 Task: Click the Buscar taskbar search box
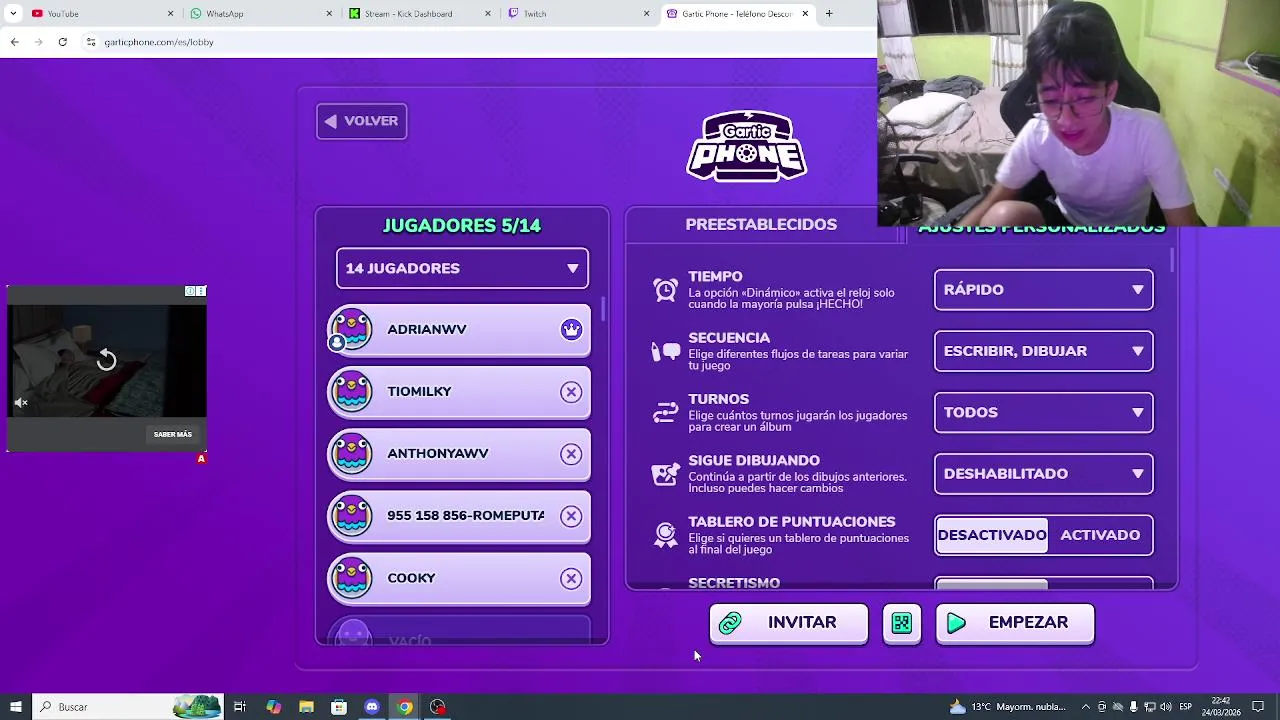tap(128, 707)
